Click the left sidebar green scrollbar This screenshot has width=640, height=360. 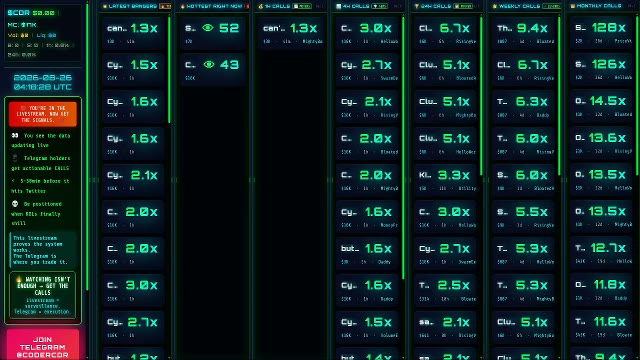coord(87,147)
